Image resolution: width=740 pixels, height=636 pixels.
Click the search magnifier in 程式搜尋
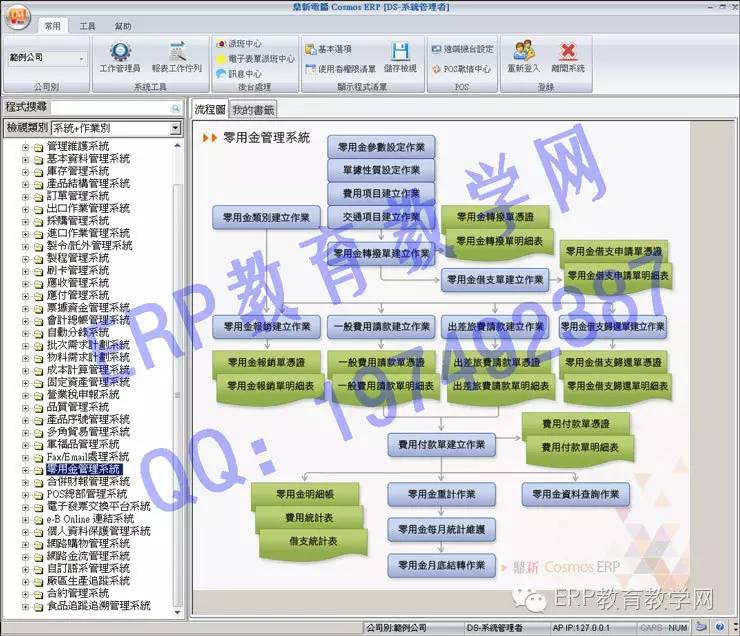(175, 107)
